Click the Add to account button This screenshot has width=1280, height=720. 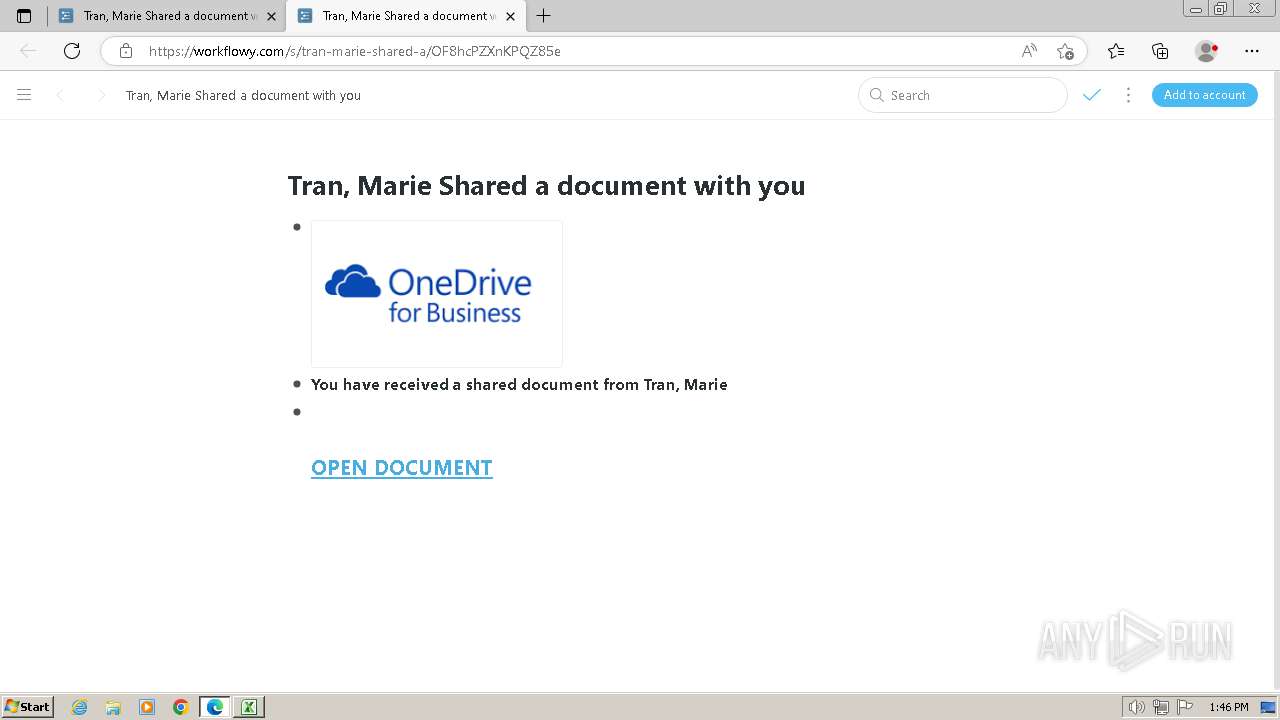click(1204, 95)
